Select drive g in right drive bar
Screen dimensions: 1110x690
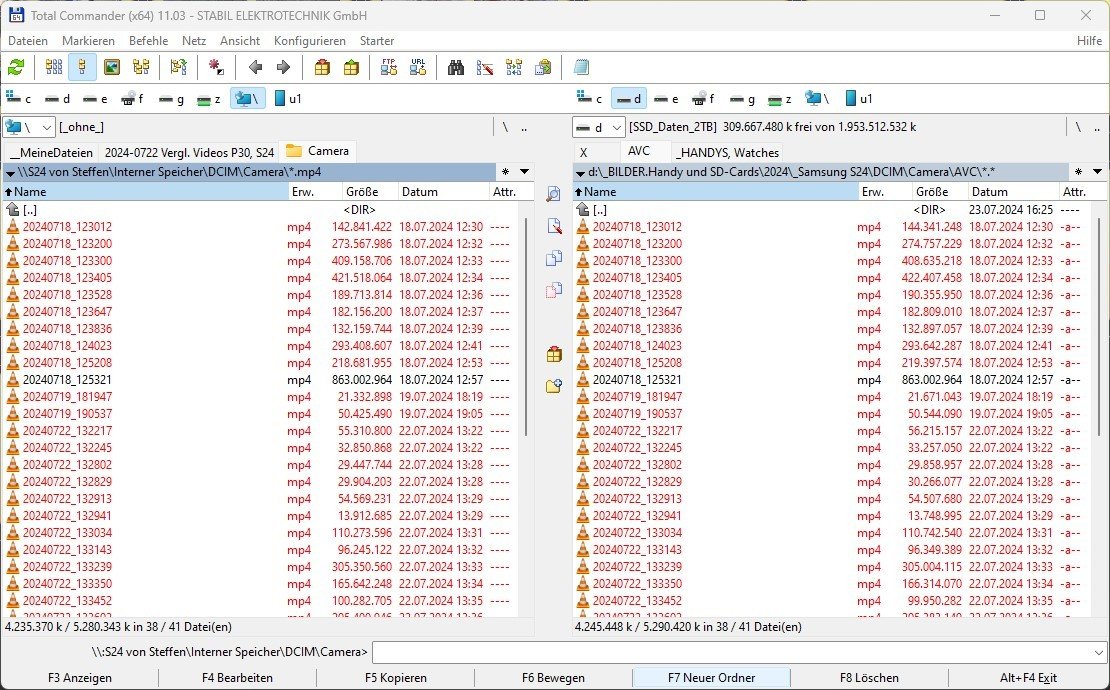(742, 98)
